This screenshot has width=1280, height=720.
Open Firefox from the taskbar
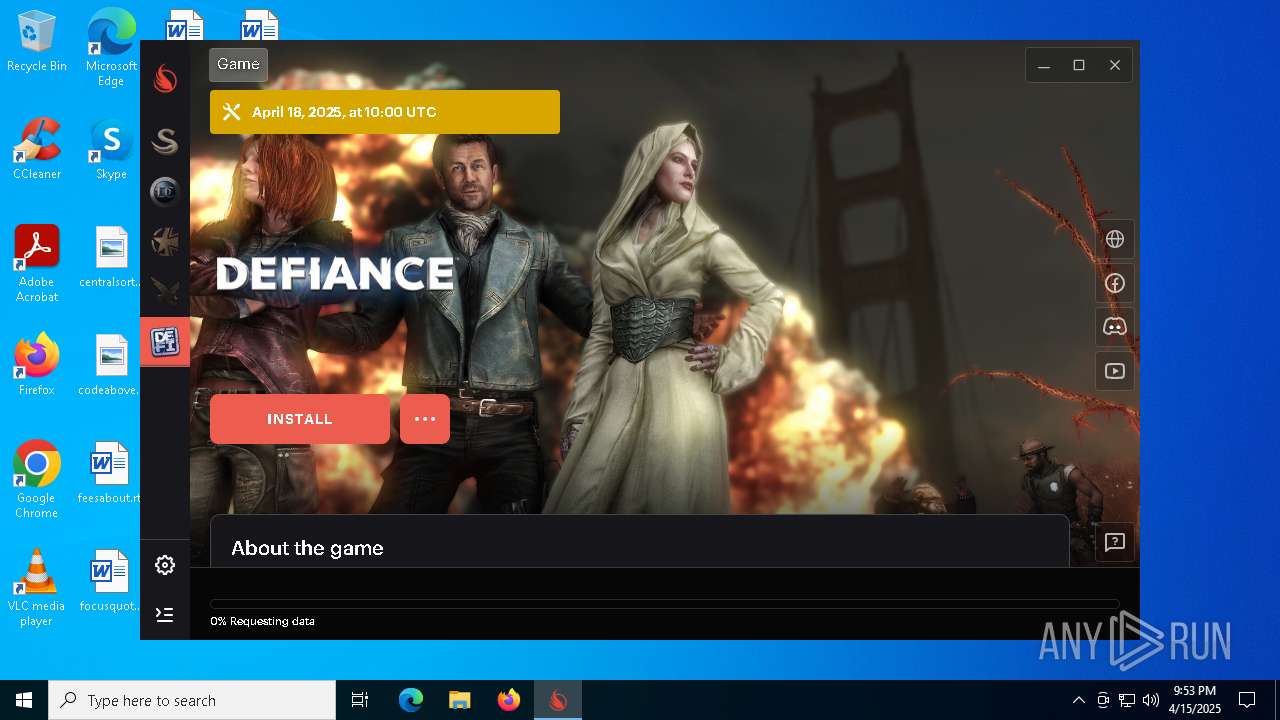pyautogui.click(x=508, y=700)
